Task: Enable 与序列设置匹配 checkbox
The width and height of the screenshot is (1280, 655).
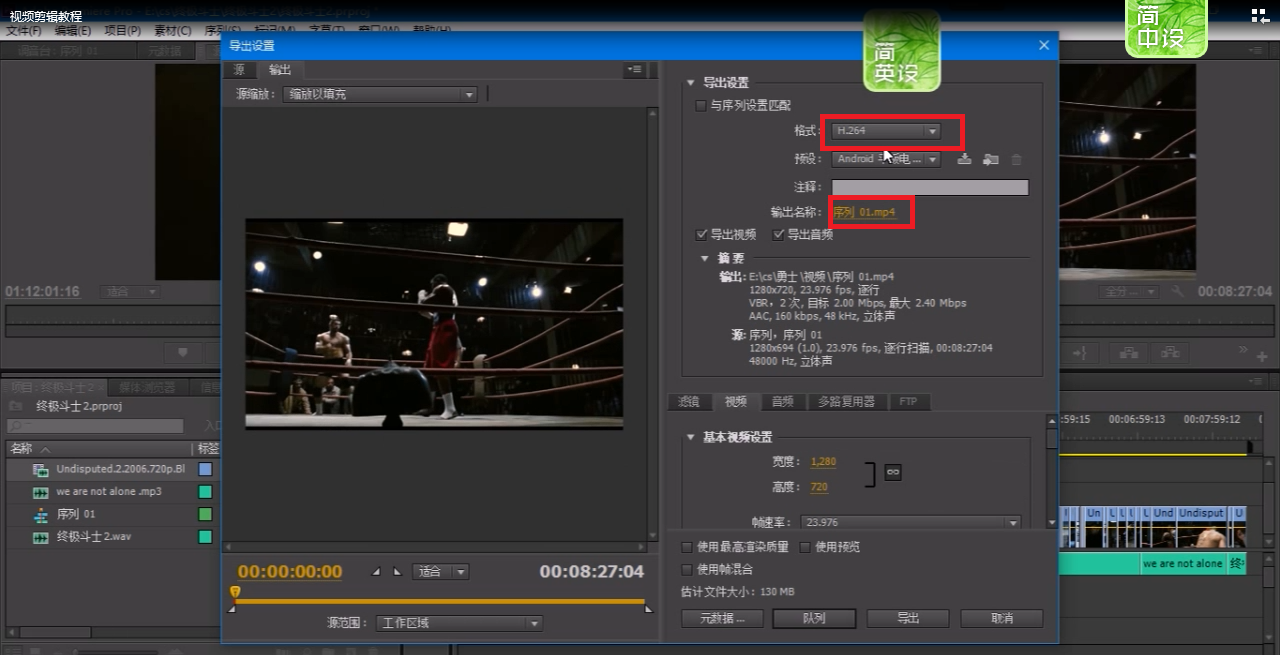Action: click(701, 105)
